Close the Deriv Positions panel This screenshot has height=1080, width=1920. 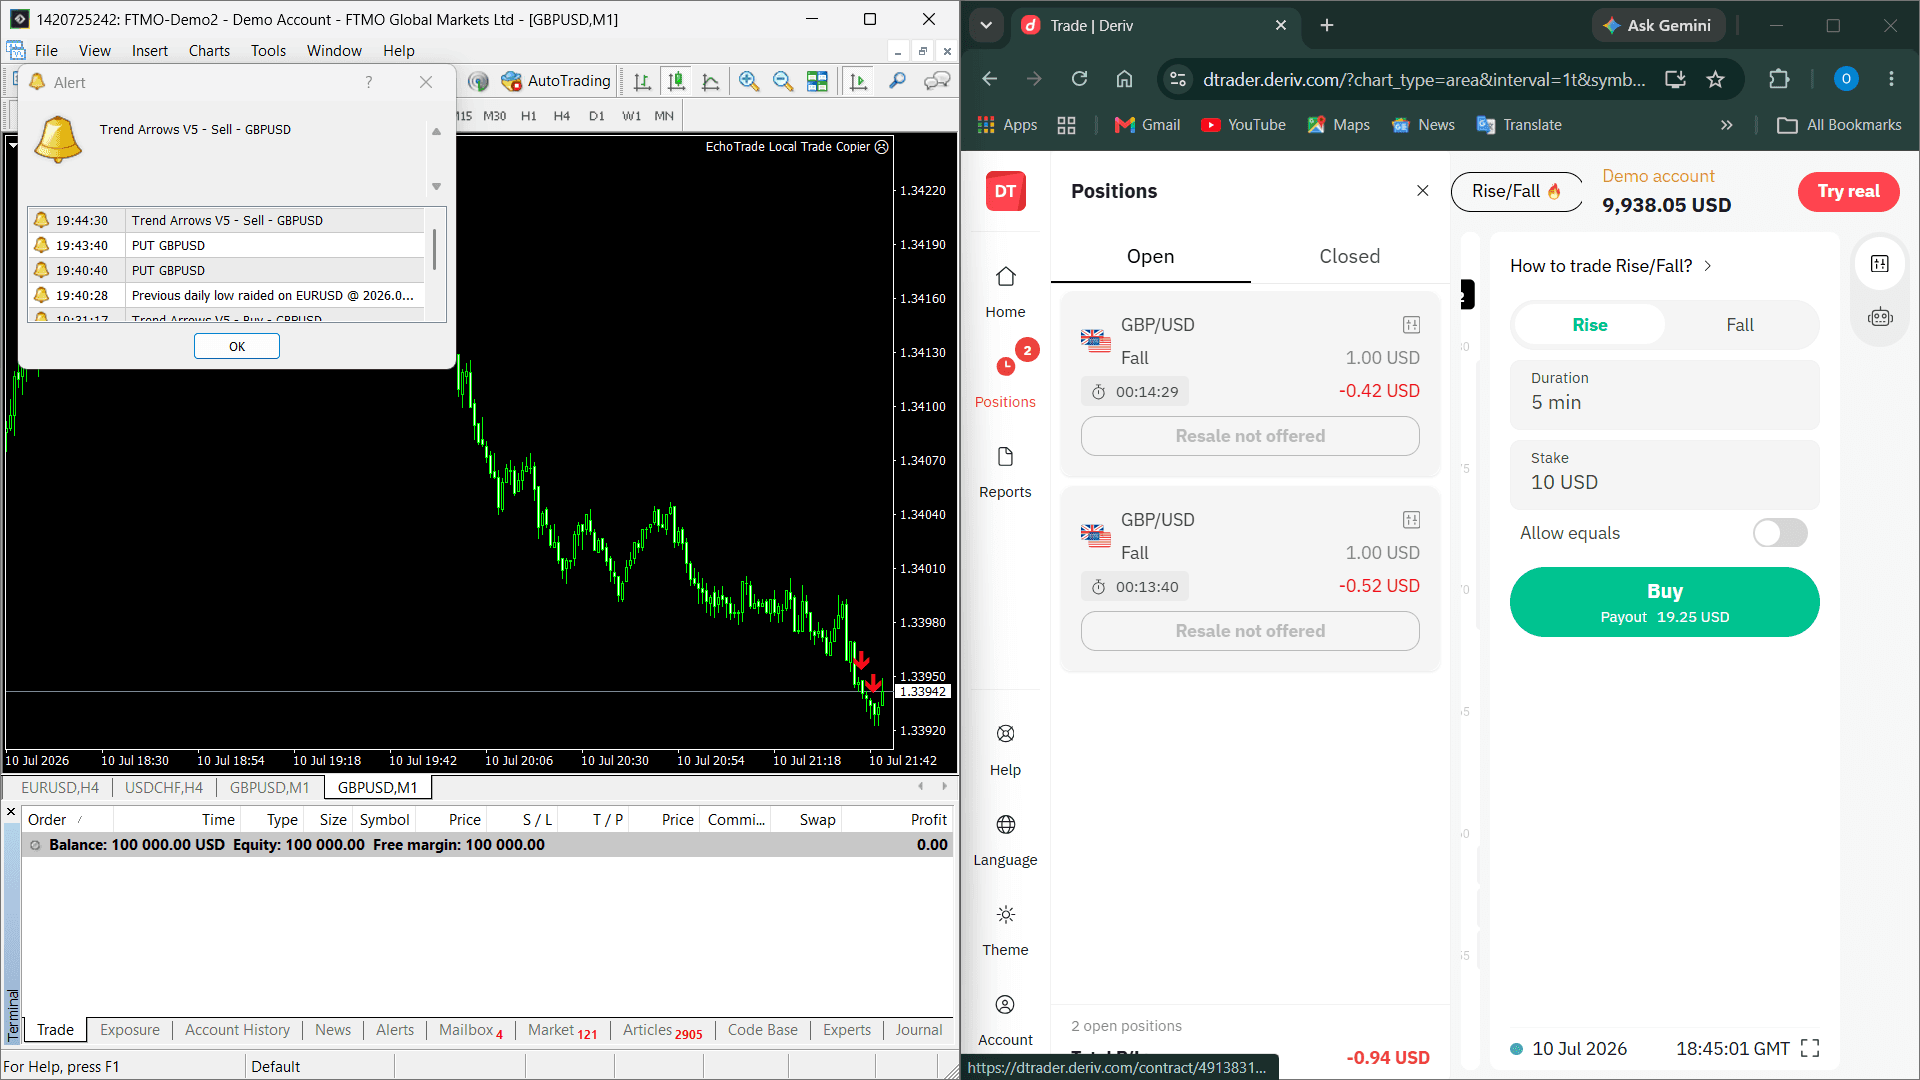(1422, 191)
